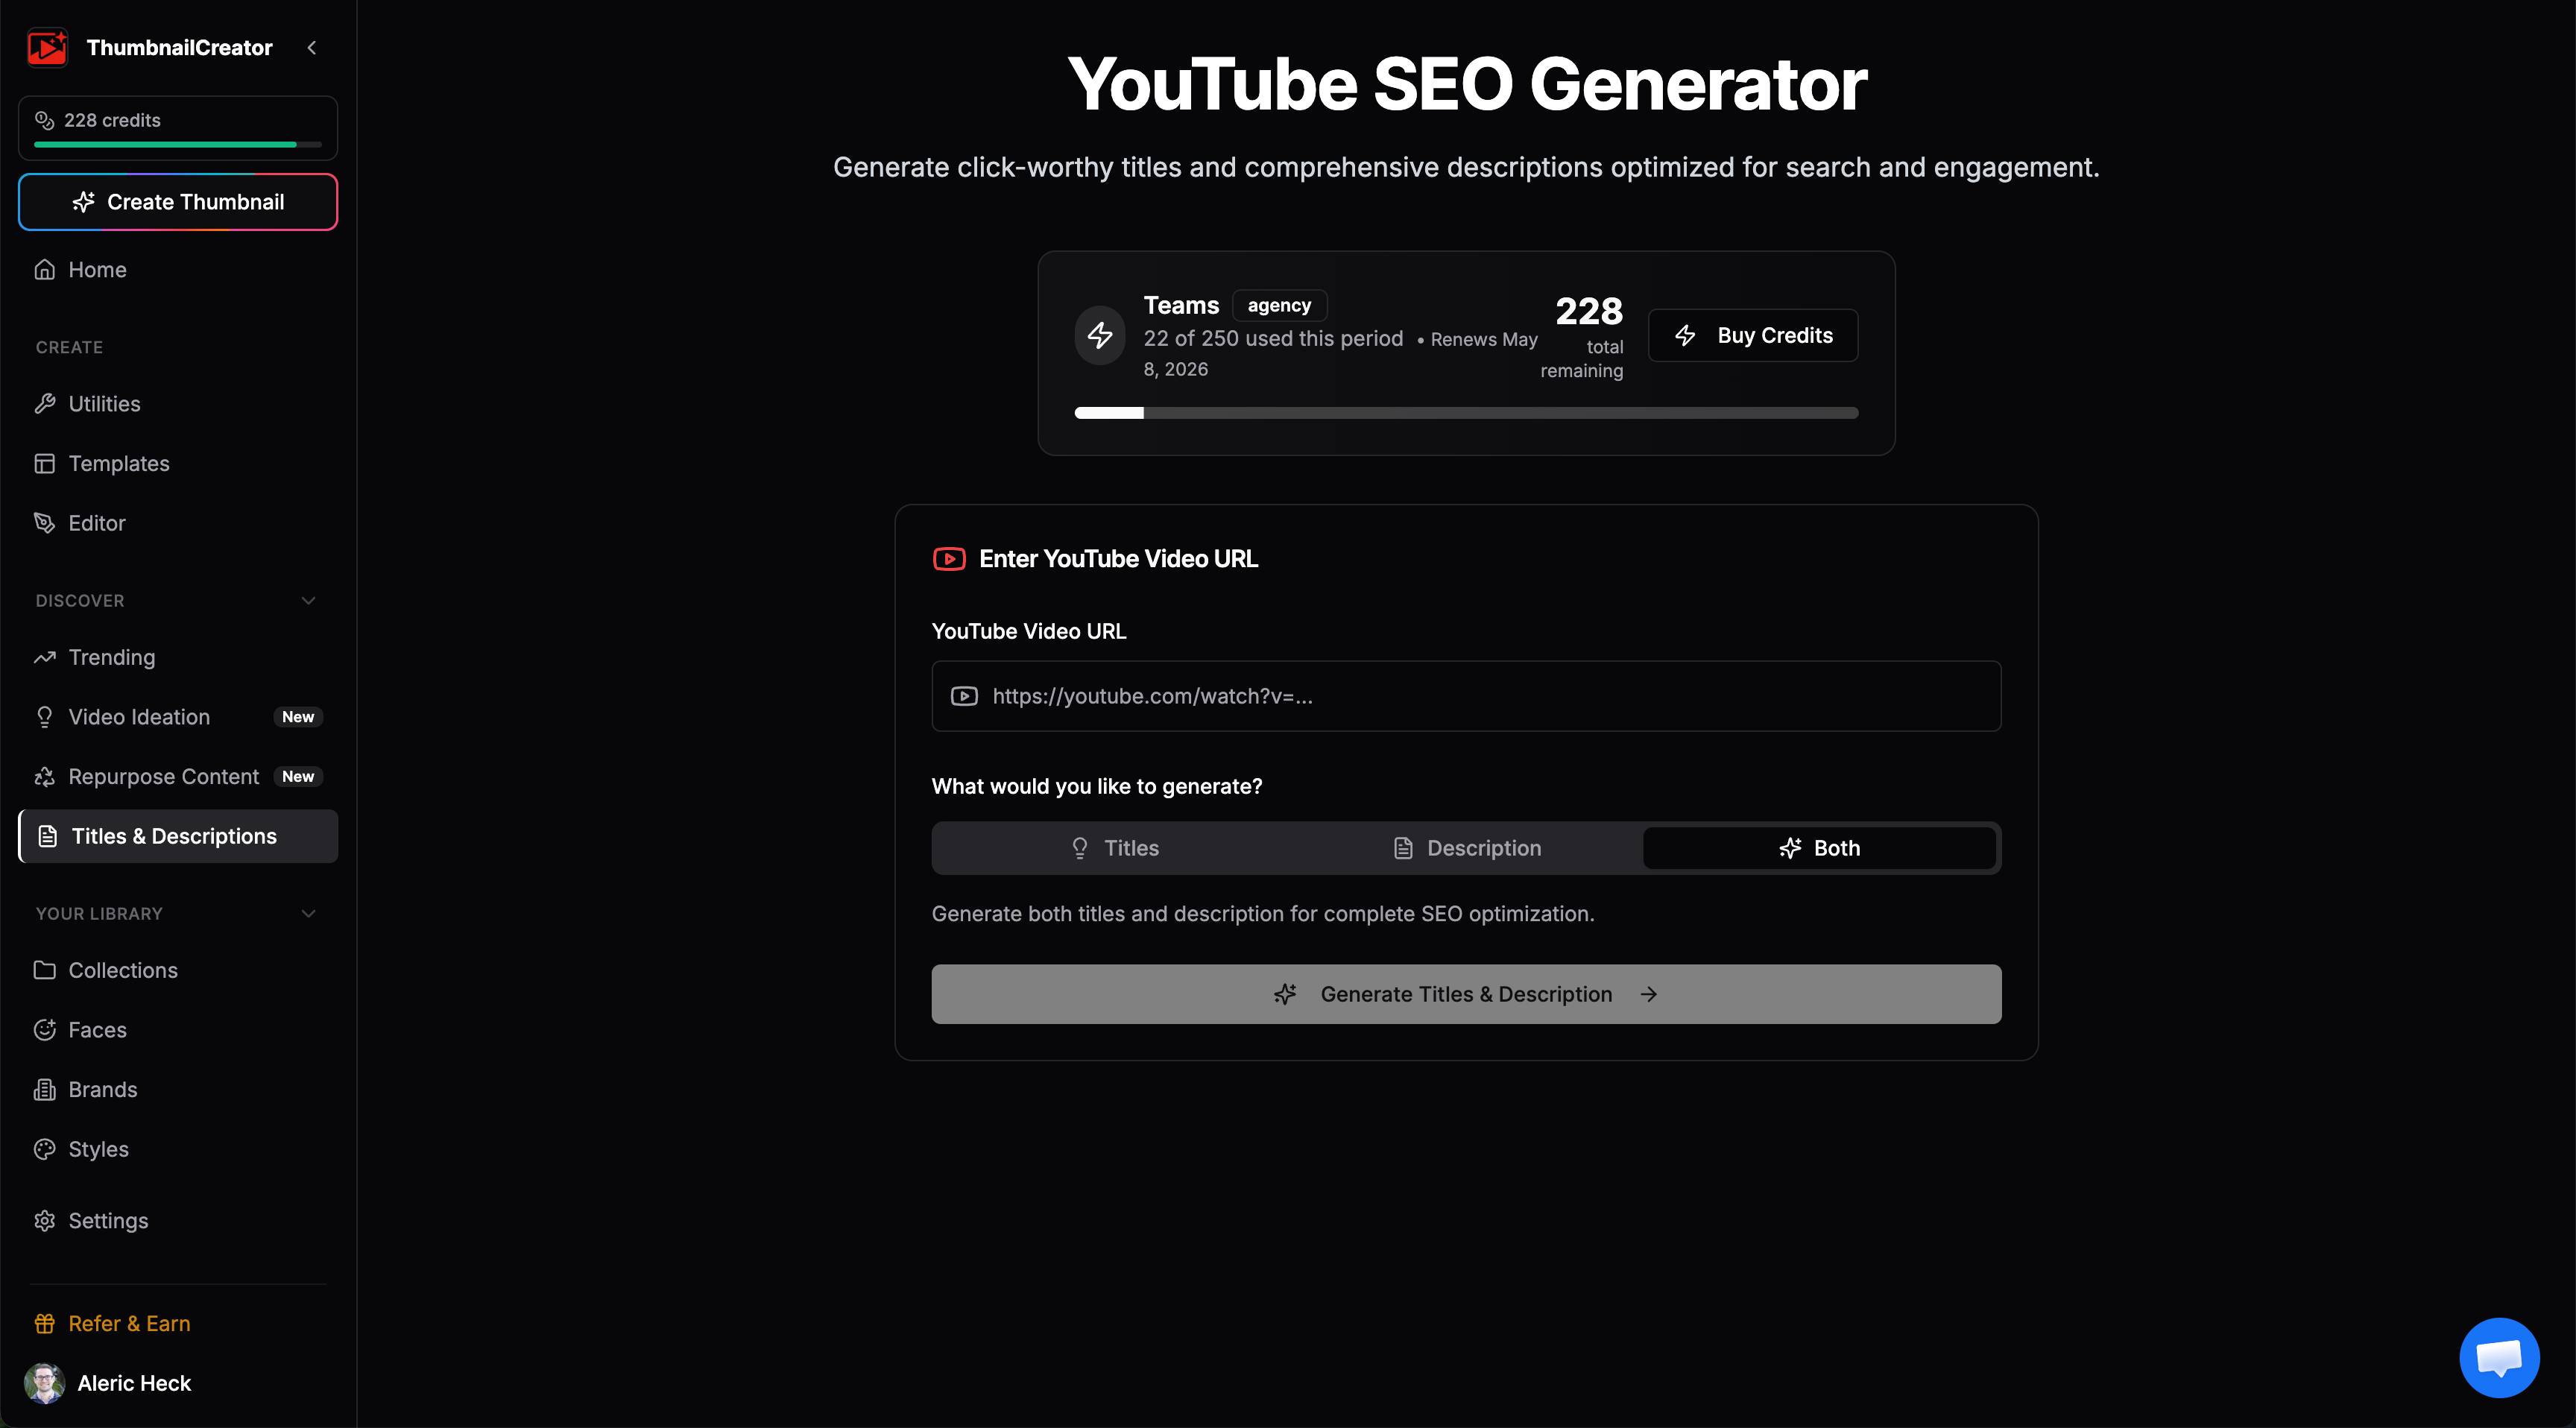Image resolution: width=2576 pixels, height=1428 pixels.
Task: Click the 228 credits coin icon
Action: (x=44, y=120)
